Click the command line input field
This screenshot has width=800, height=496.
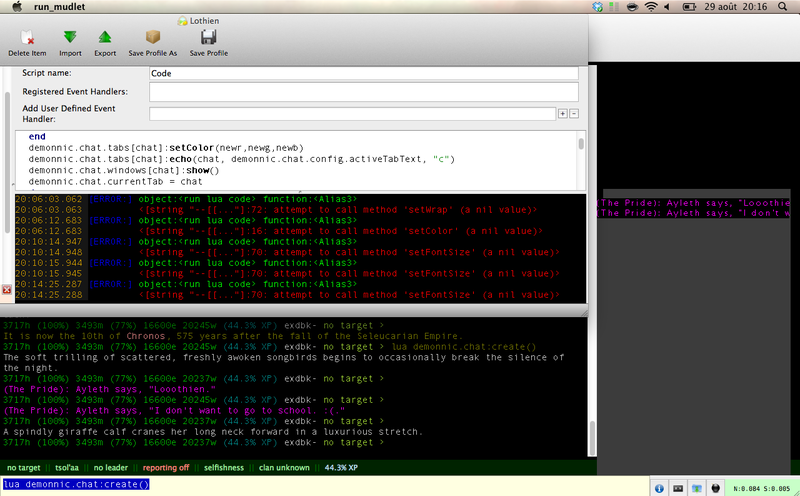click(324, 484)
